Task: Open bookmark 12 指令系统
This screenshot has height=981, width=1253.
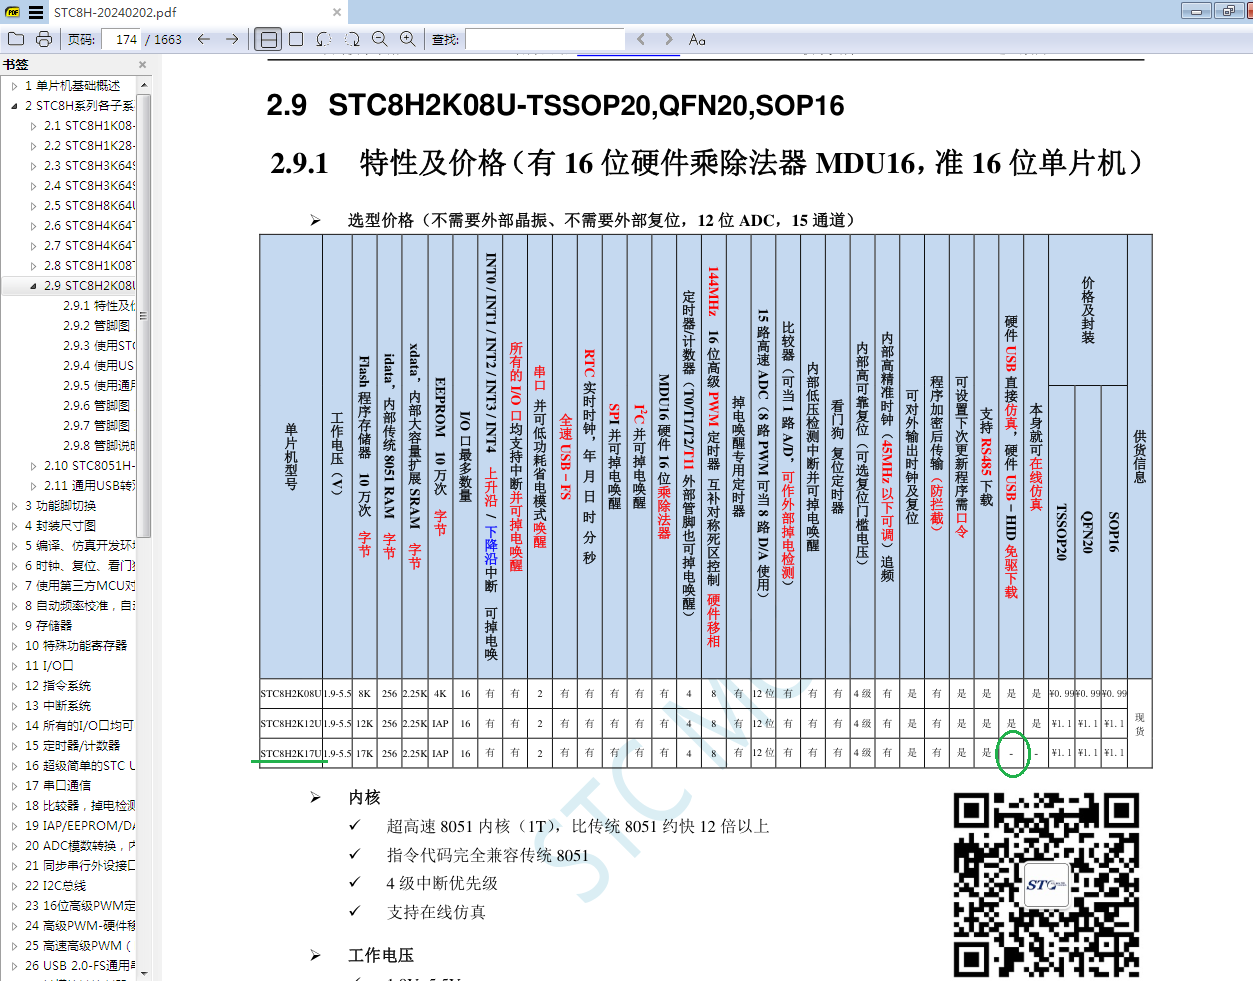Action: [58, 686]
